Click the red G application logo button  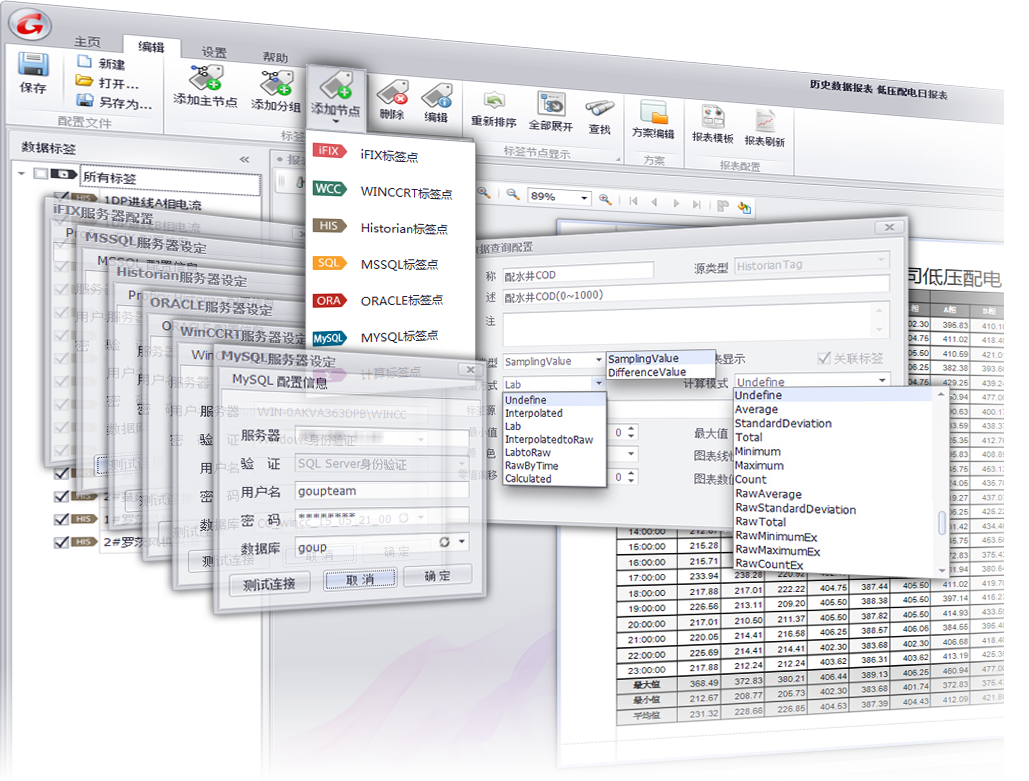[x=30, y=24]
